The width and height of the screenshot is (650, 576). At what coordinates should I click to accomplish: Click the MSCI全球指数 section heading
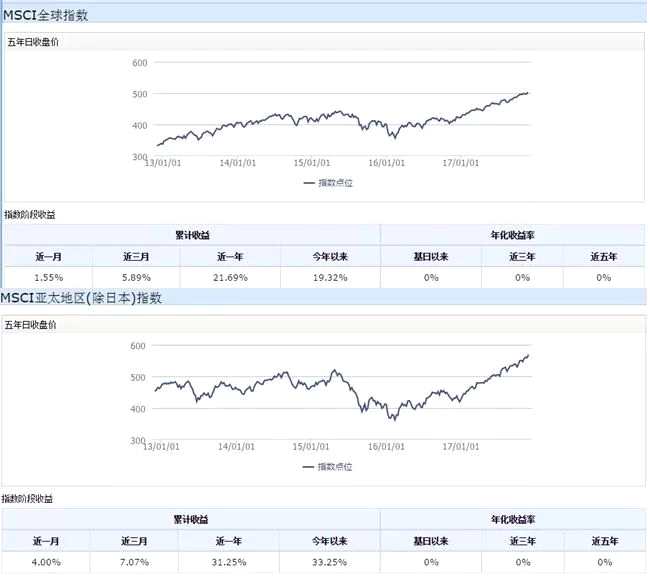(x=46, y=15)
